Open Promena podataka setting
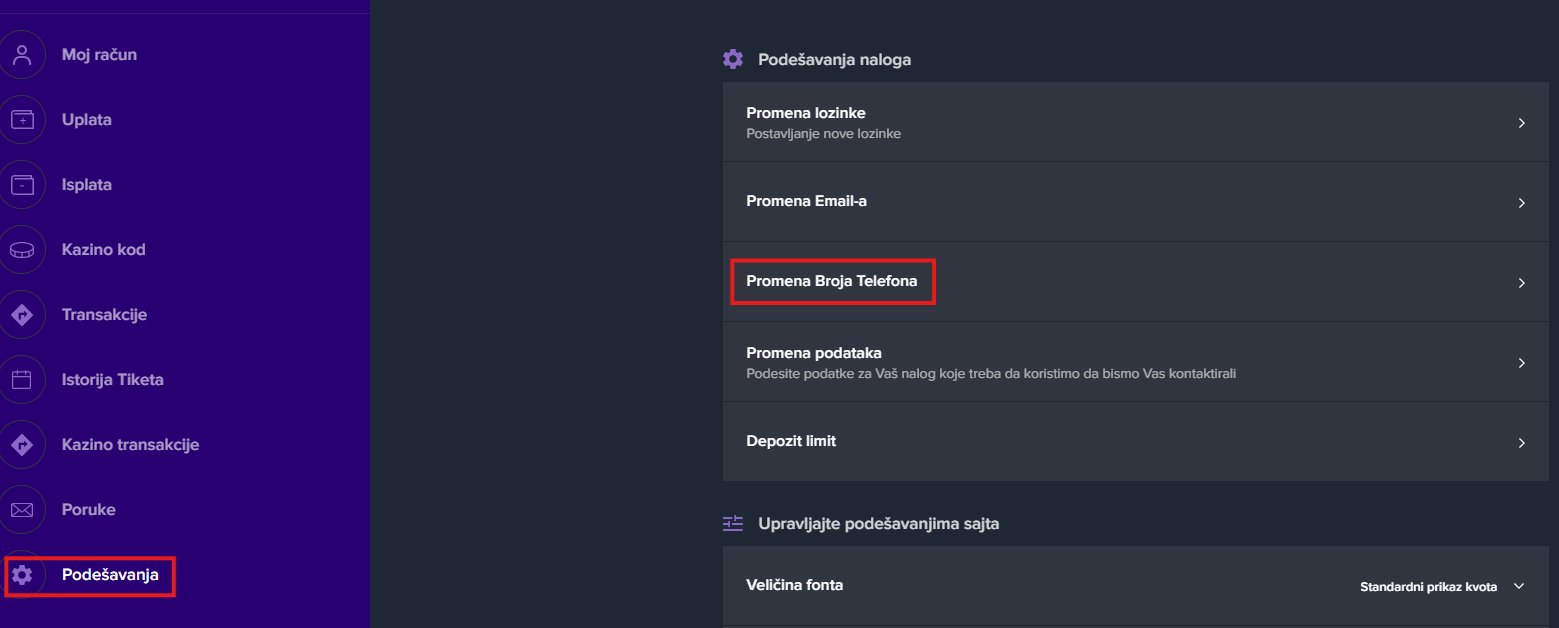1559x628 pixels. 814,353
